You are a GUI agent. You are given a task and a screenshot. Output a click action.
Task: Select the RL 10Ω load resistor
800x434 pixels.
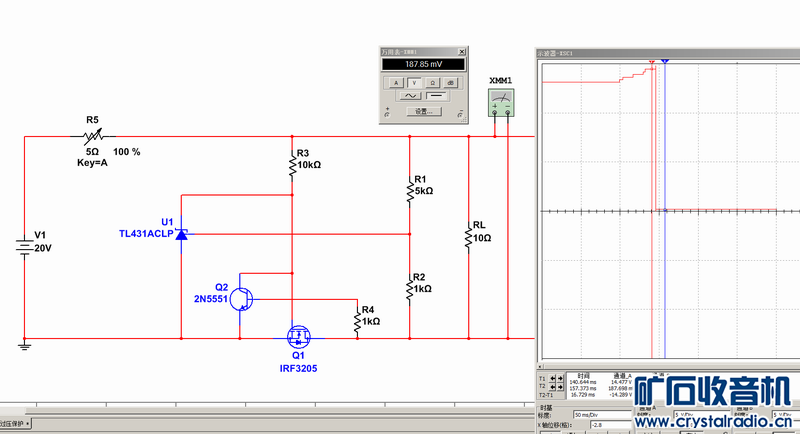tap(467, 236)
